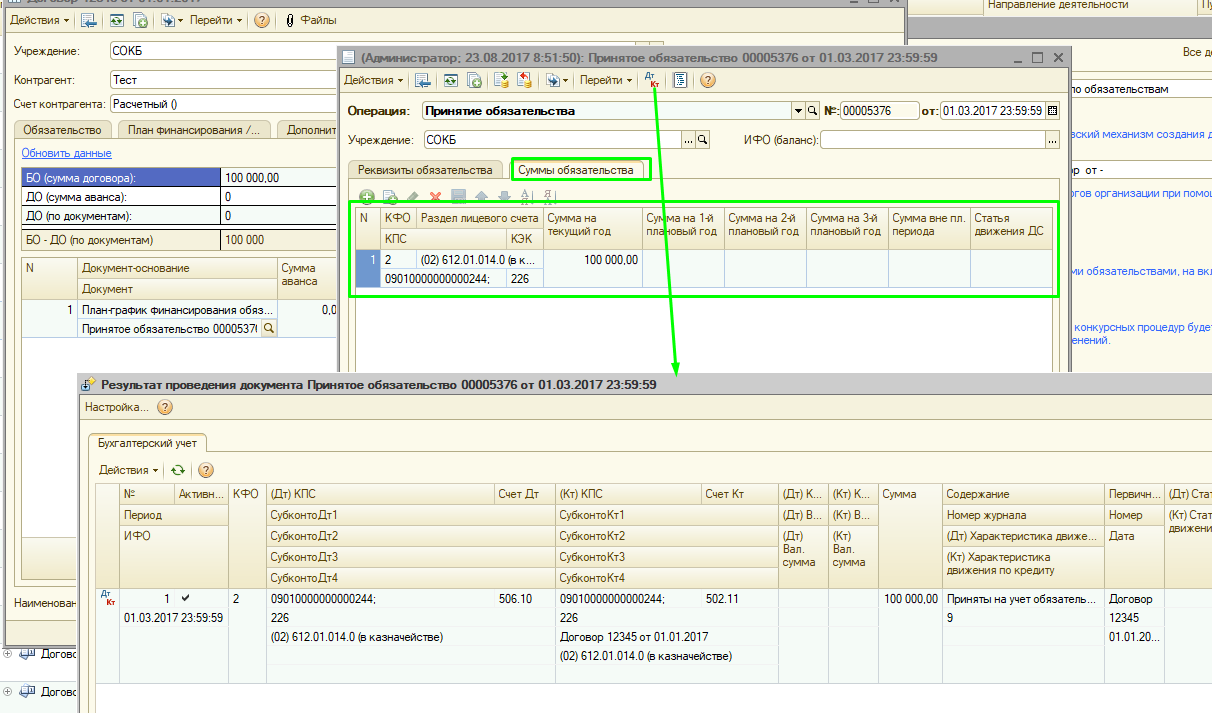This screenshot has width=1212, height=713.
Task: Click the ellipsis button for ИФО (баланс)
Action: pyautogui.click(x=1052, y=141)
